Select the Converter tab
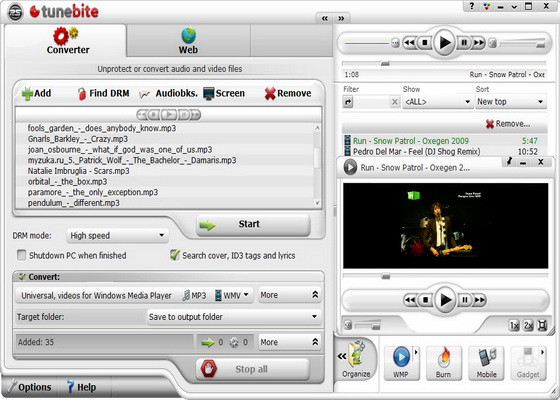The width and height of the screenshot is (560, 400). pyautogui.click(x=68, y=40)
